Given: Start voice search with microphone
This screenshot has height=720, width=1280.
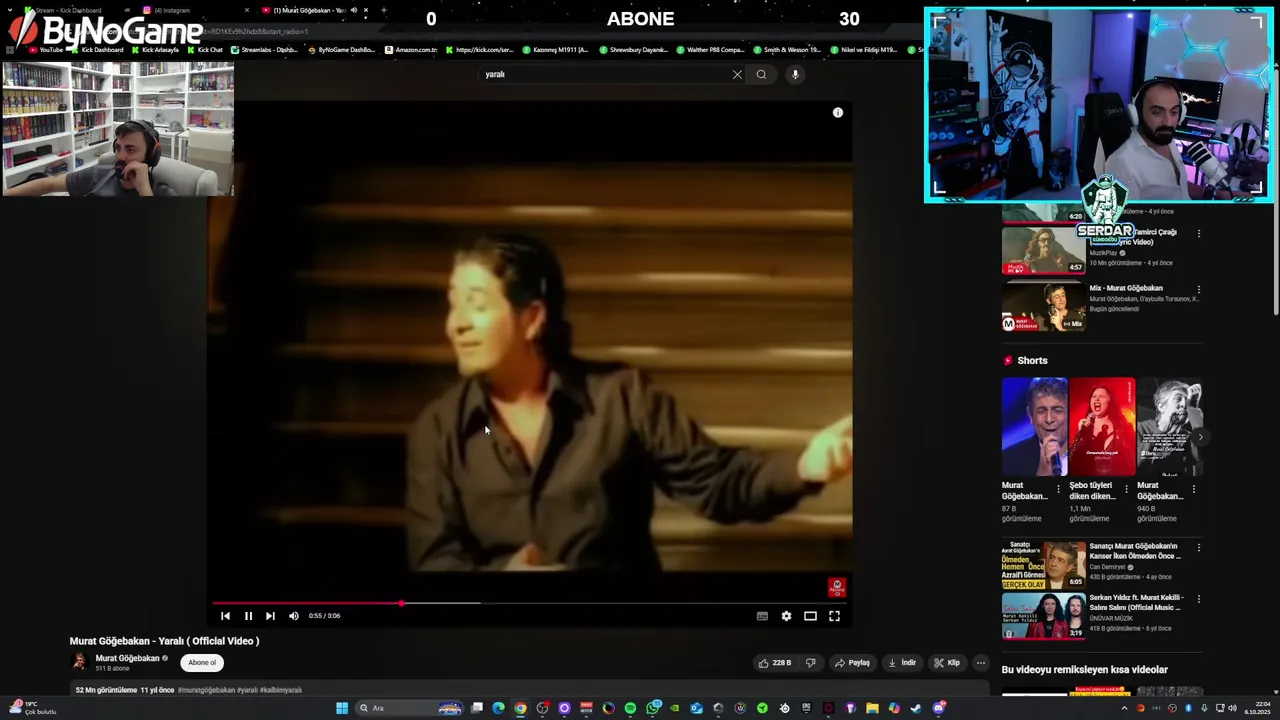Looking at the screenshot, I should 795,74.
